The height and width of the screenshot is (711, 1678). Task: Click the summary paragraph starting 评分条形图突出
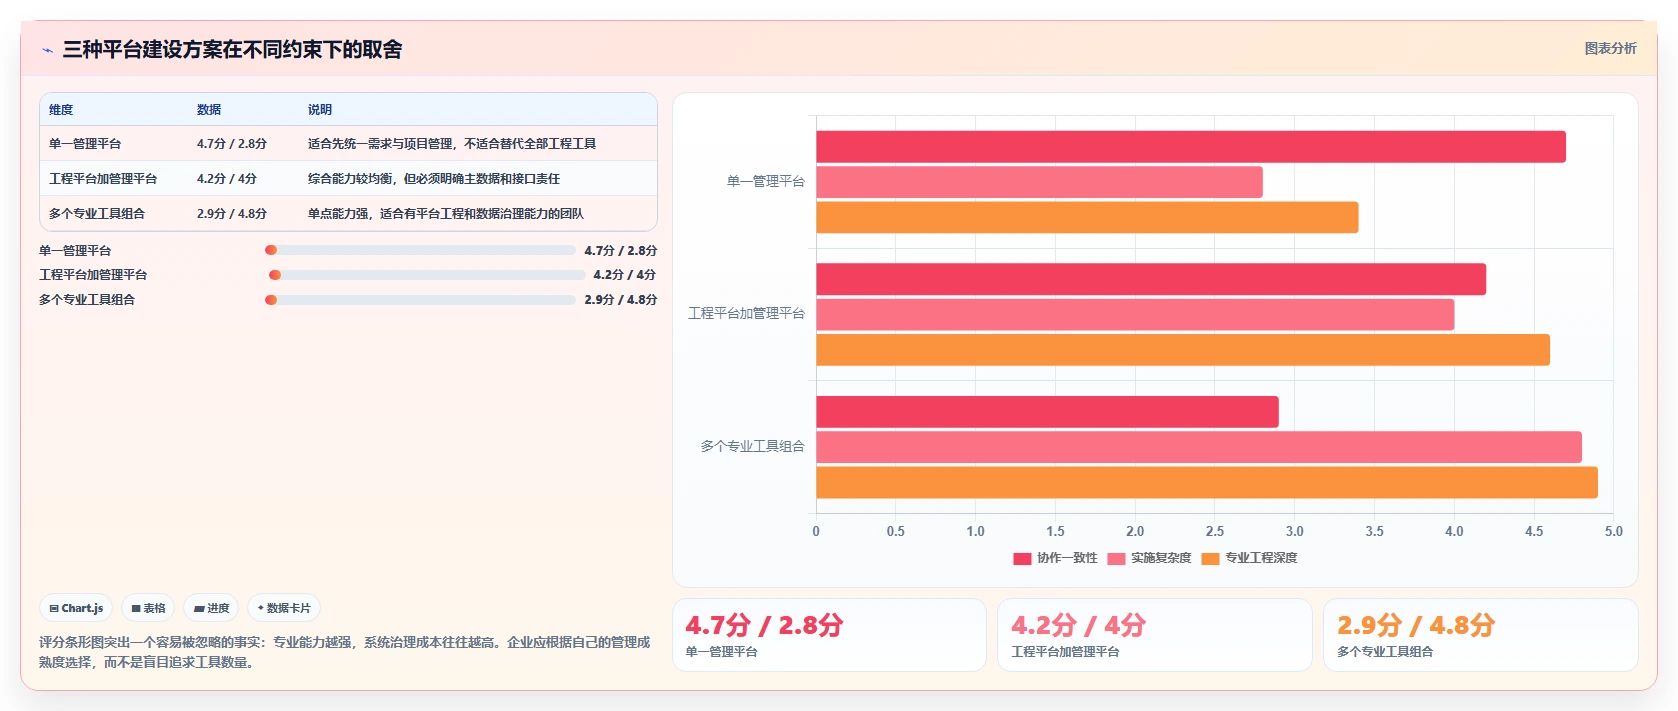345,652
